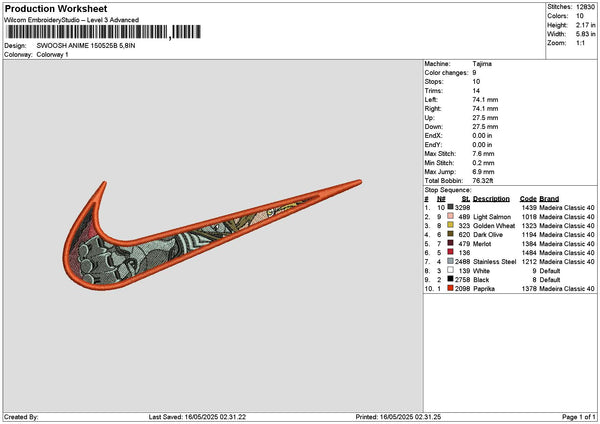
Task: Click the Trims value '14'
Action: (x=476, y=91)
